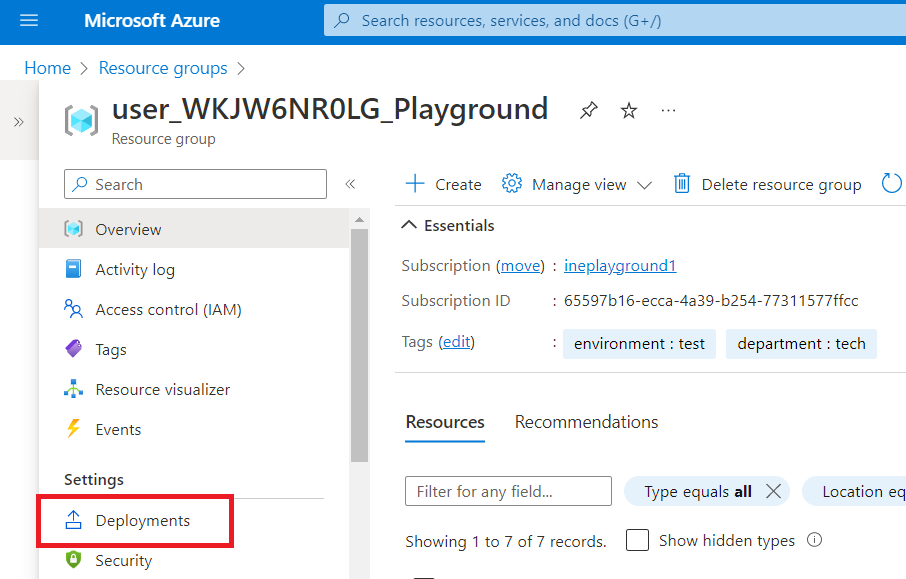
Task: Remove the Type equals all filter
Action: click(773, 491)
